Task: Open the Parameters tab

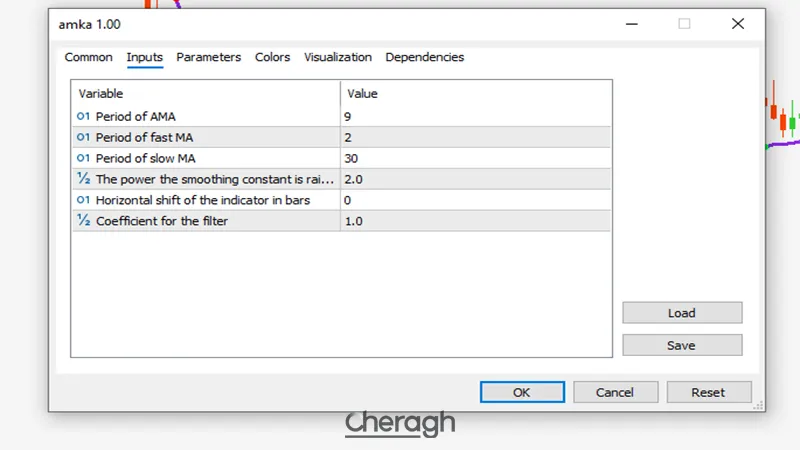Action: (208, 58)
